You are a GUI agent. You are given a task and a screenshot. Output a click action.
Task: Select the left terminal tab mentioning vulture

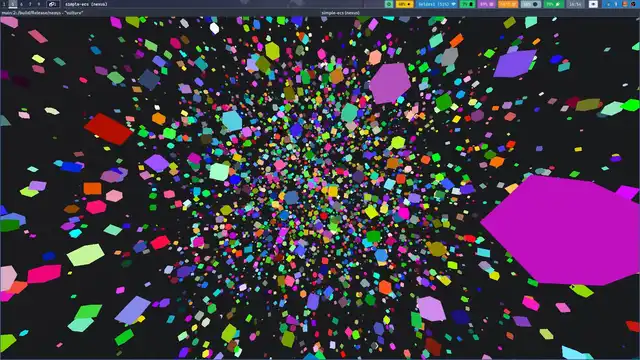42,13
